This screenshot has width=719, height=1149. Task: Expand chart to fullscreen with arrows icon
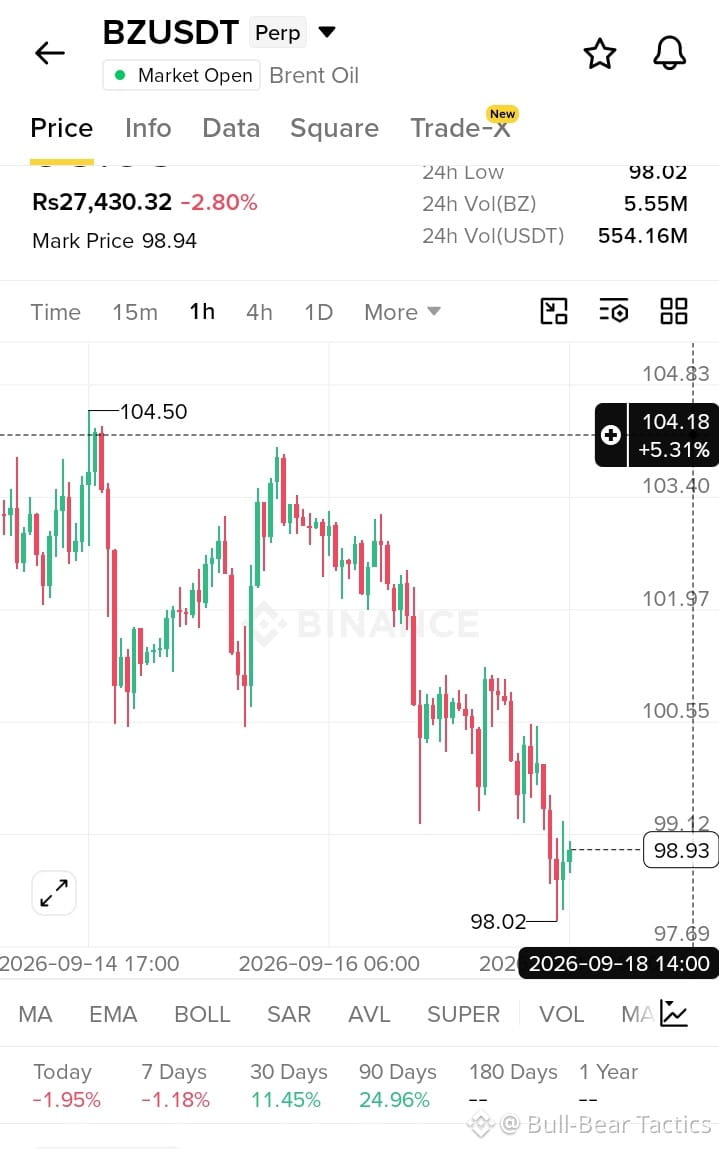tap(54, 893)
